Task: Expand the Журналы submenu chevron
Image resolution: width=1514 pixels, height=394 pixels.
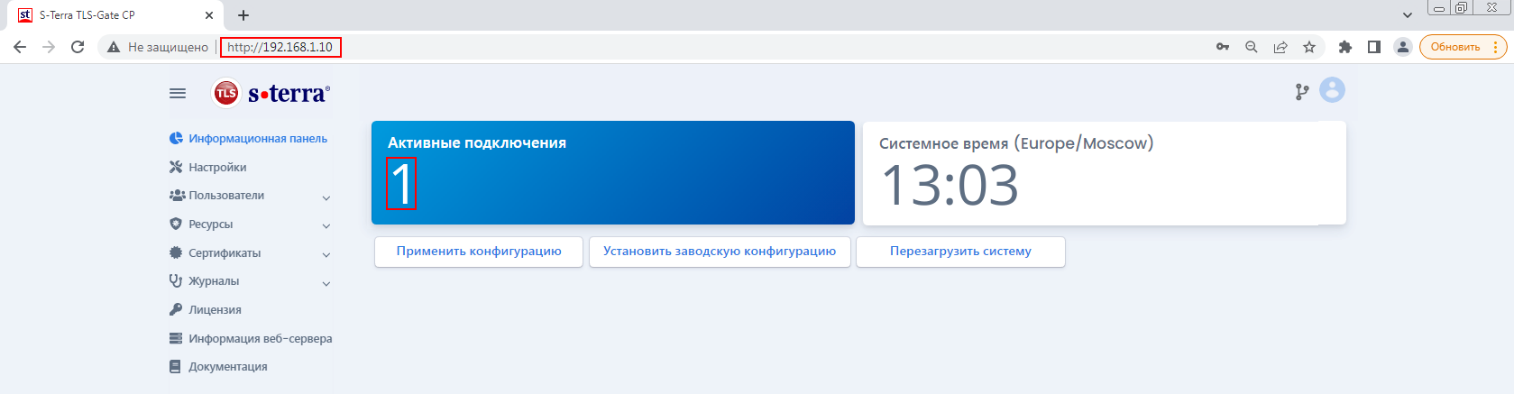Action: (326, 283)
